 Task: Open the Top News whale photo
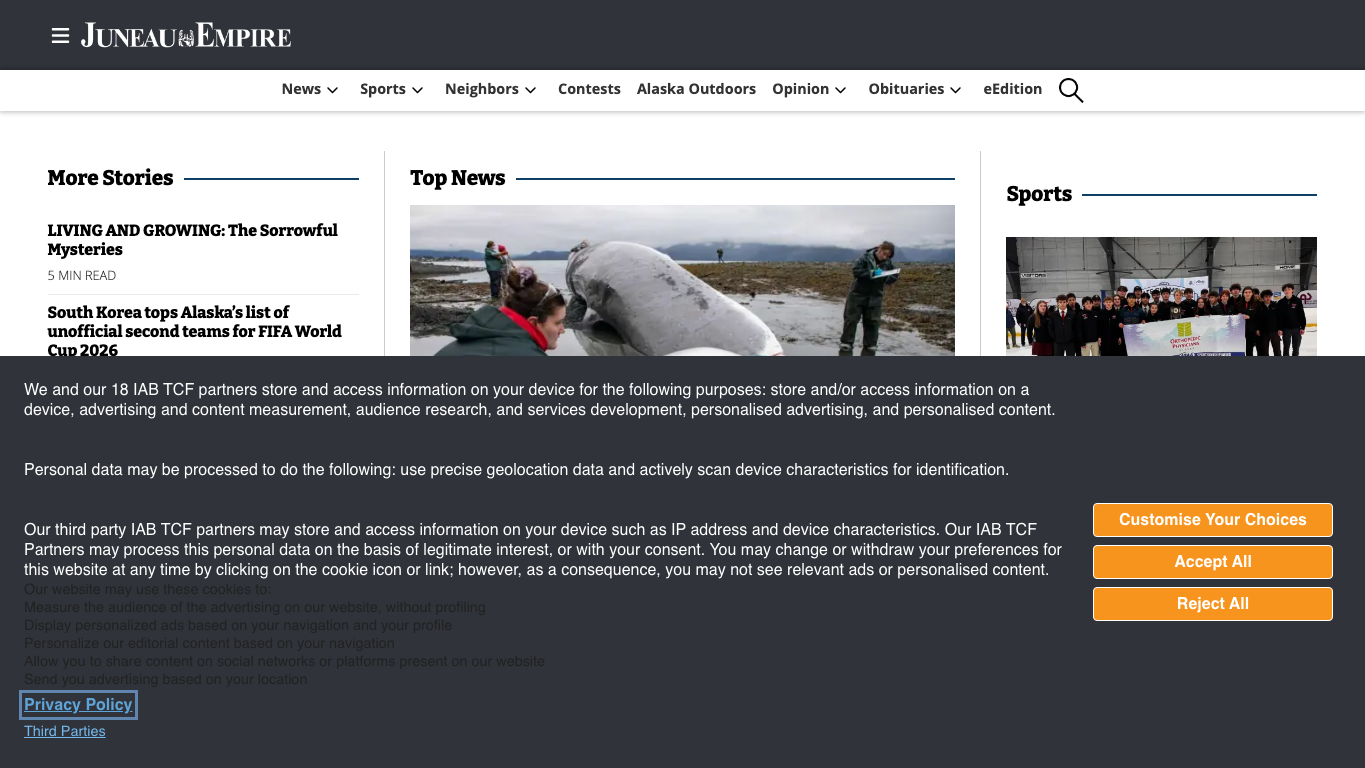pyautogui.click(x=682, y=281)
